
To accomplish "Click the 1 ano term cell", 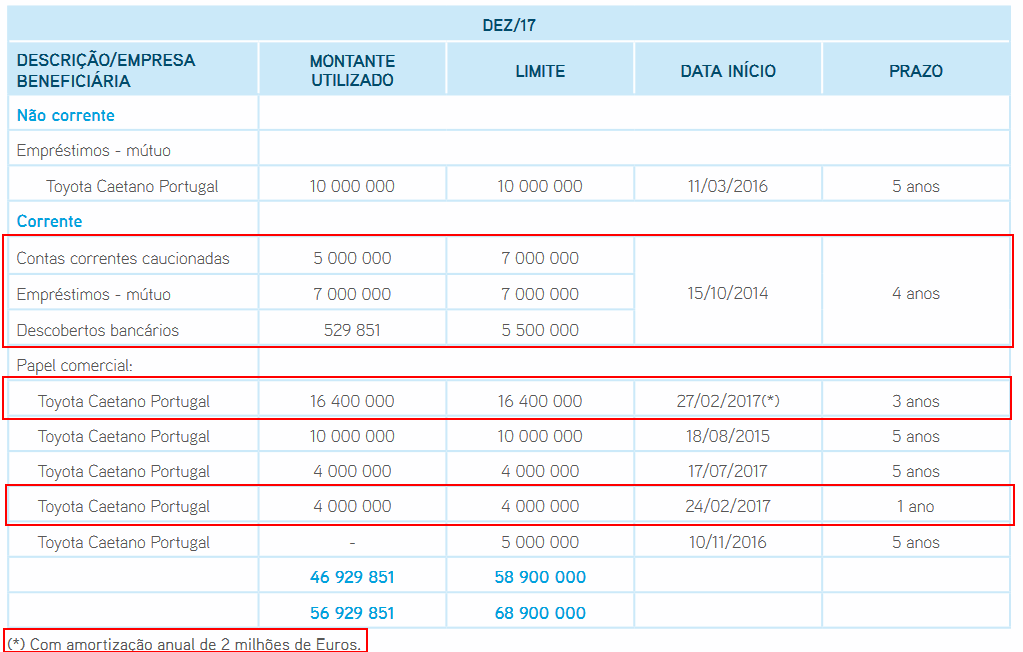I will tap(916, 506).
